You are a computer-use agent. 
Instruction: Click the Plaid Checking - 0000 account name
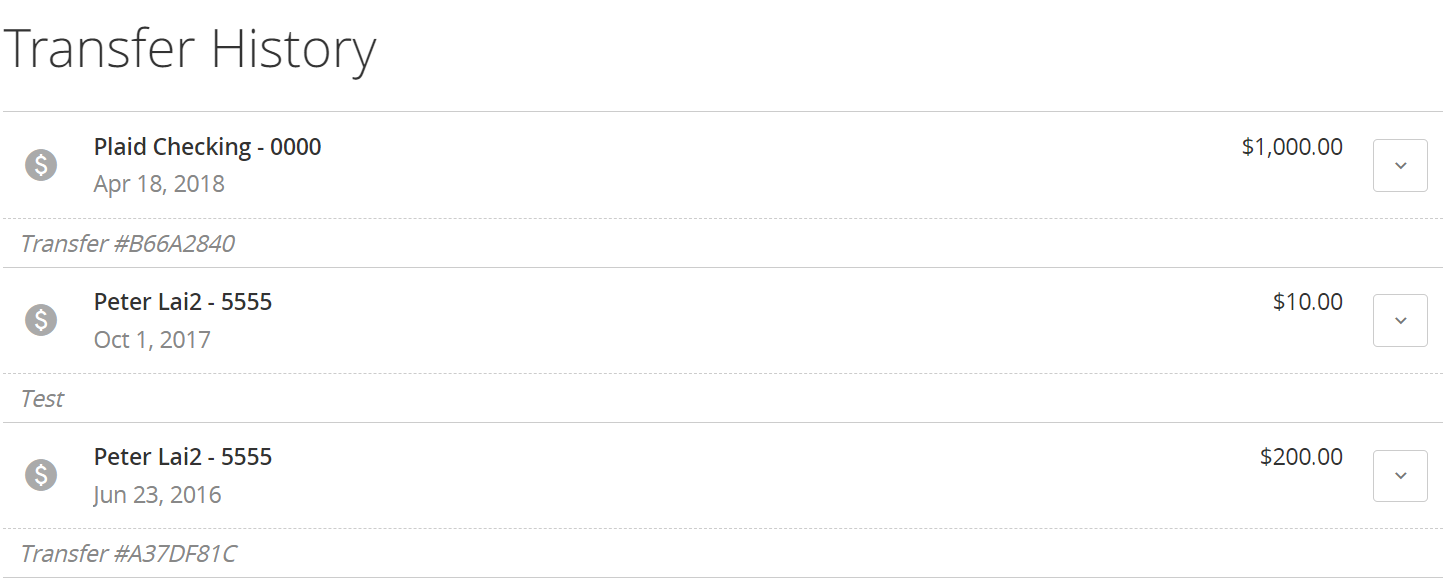[x=207, y=146]
